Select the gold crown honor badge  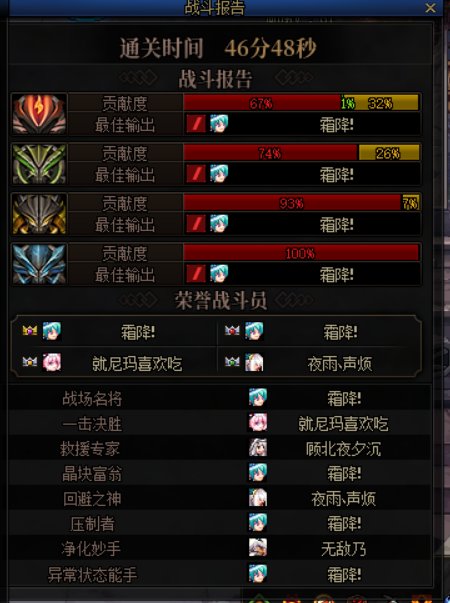[30, 330]
